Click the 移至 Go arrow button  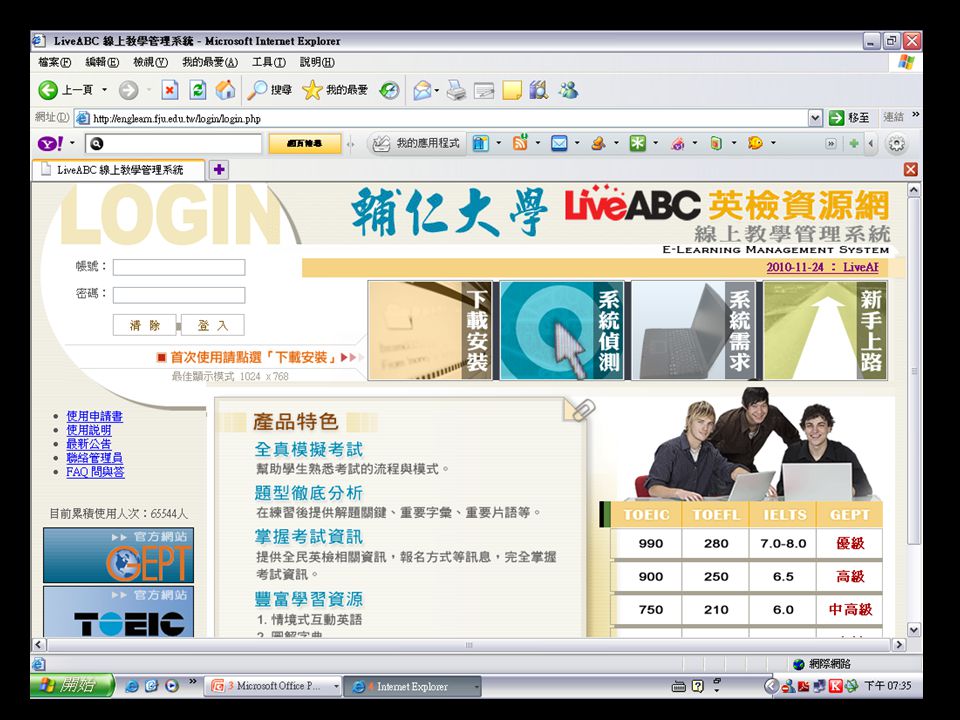pos(849,118)
